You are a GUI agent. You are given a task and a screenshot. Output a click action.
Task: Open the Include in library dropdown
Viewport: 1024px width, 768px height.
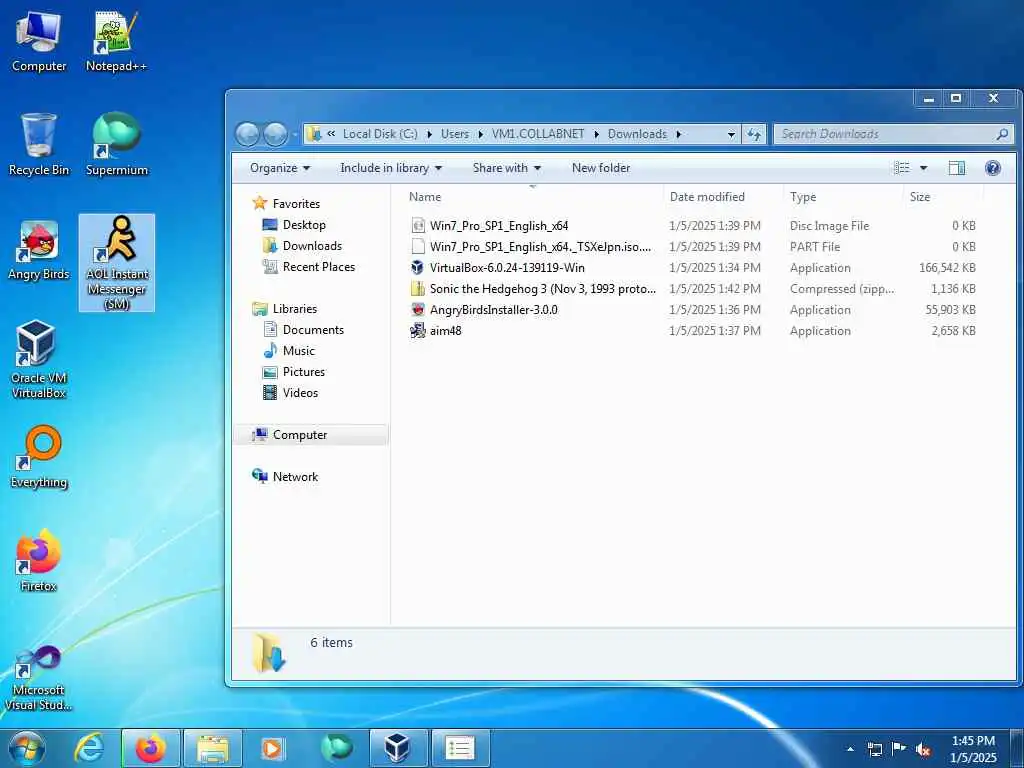pos(391,168)
